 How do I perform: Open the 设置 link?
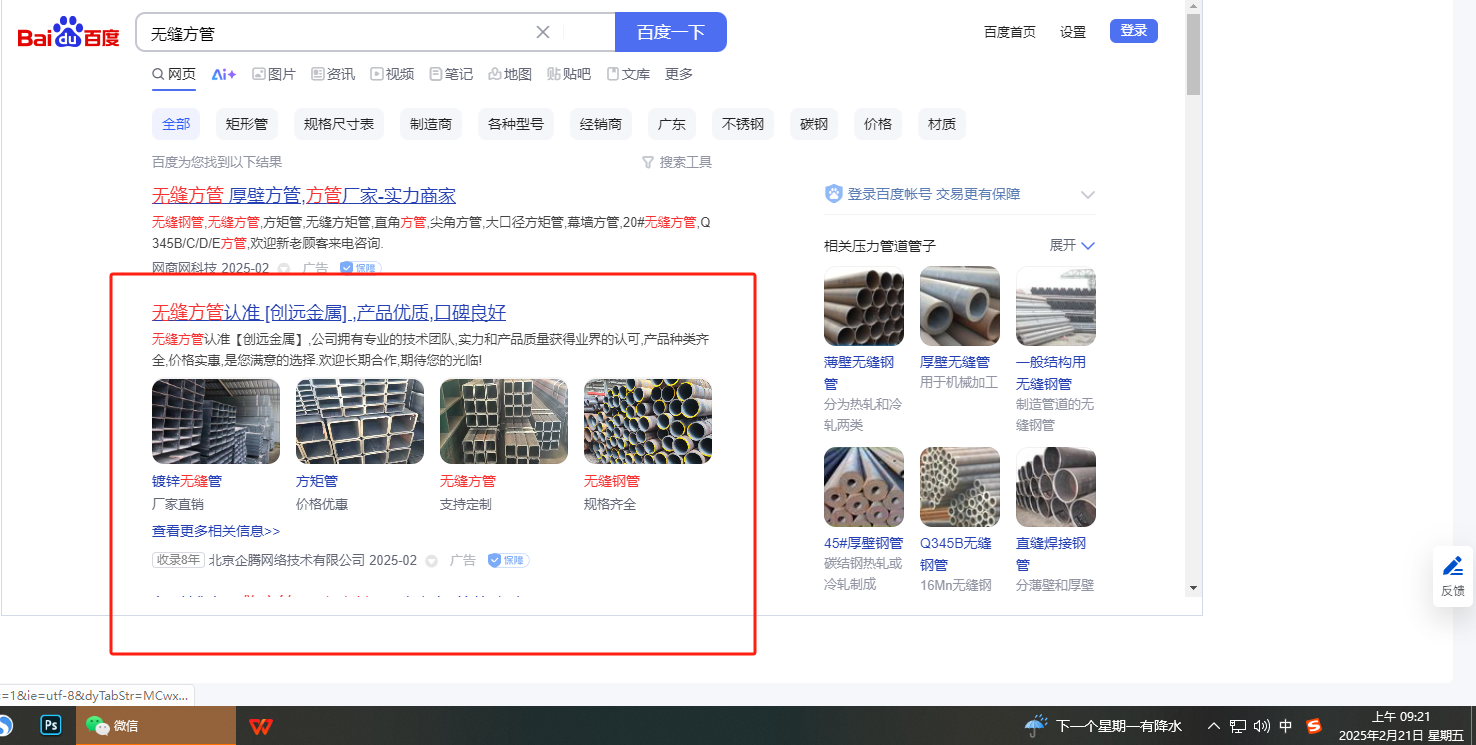tap(1073, 32)
